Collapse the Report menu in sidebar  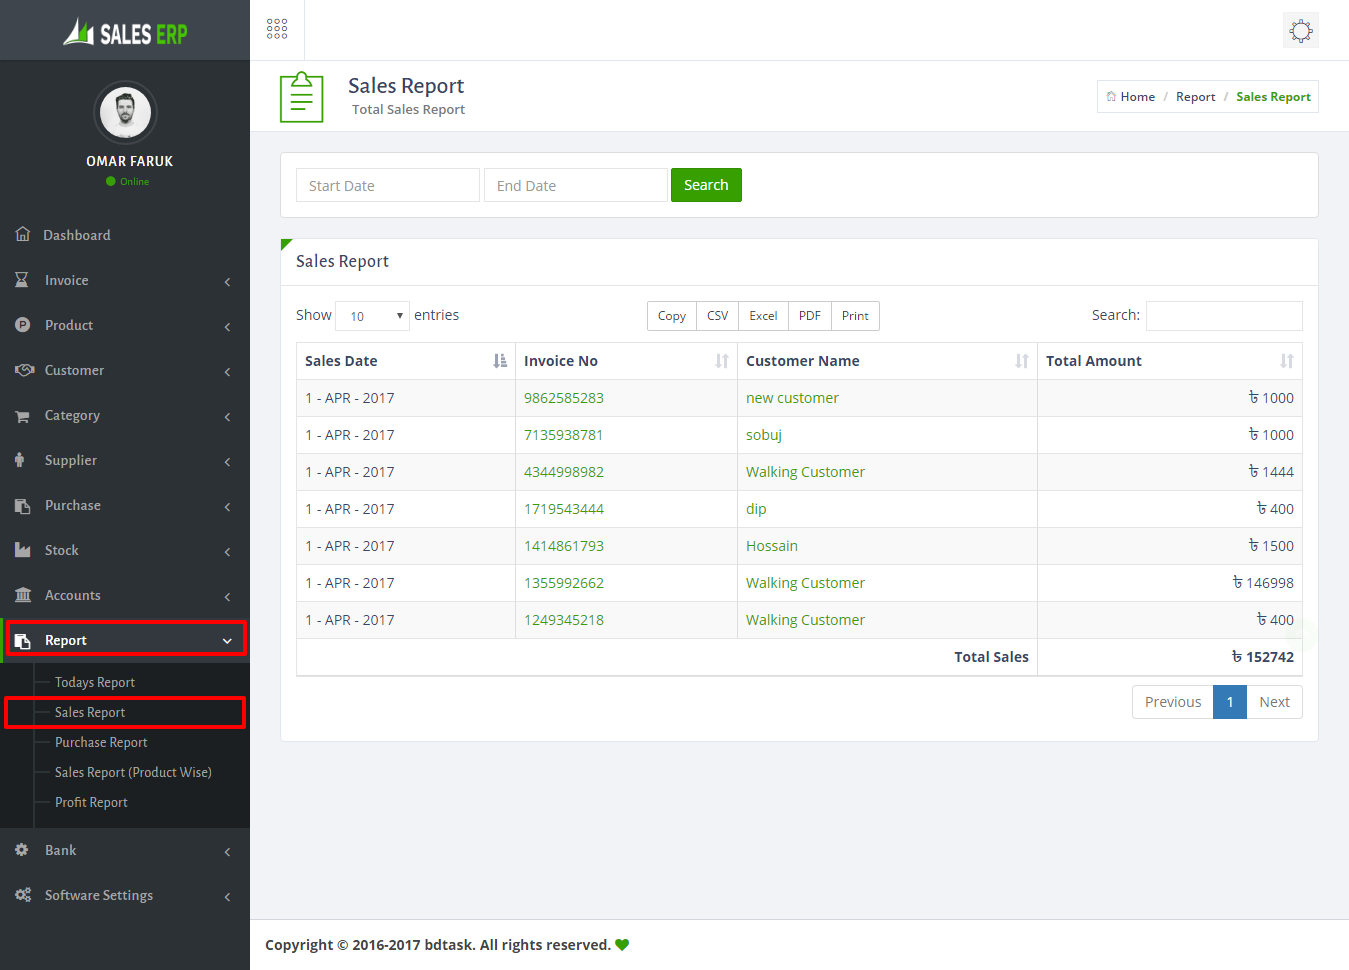pyautogui.click(x=227, y=641)
